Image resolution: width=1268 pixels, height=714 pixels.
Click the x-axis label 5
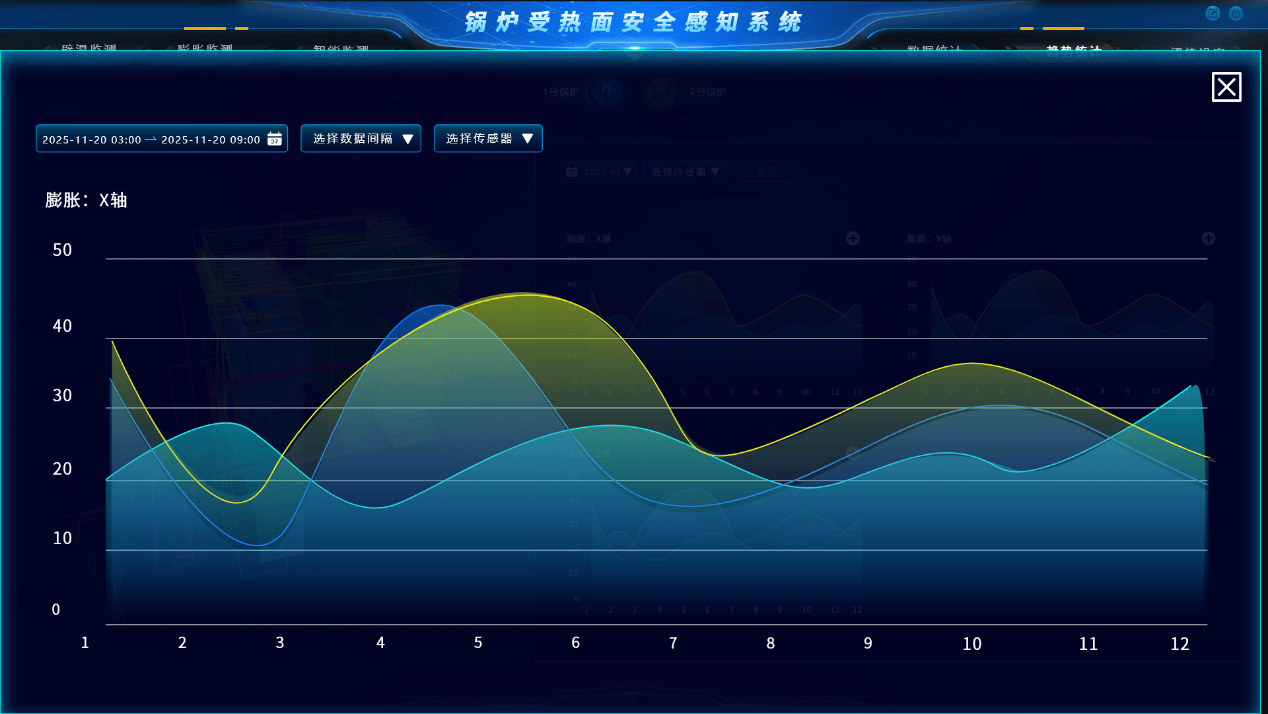tap(478, 643)
